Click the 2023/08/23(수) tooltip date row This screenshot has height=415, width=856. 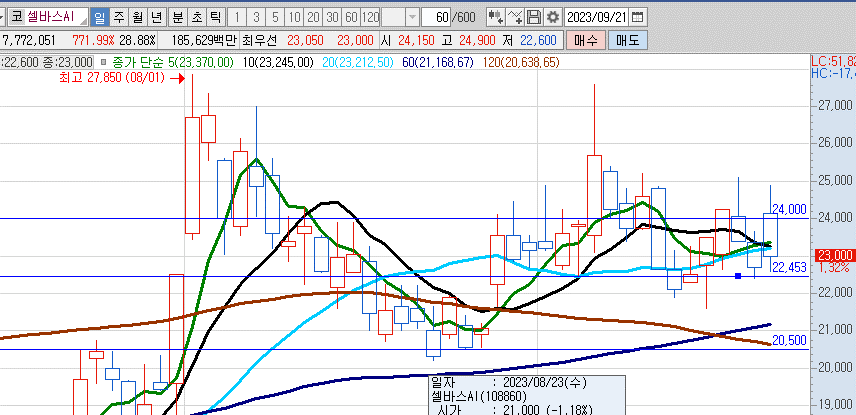tap(509, 382)
